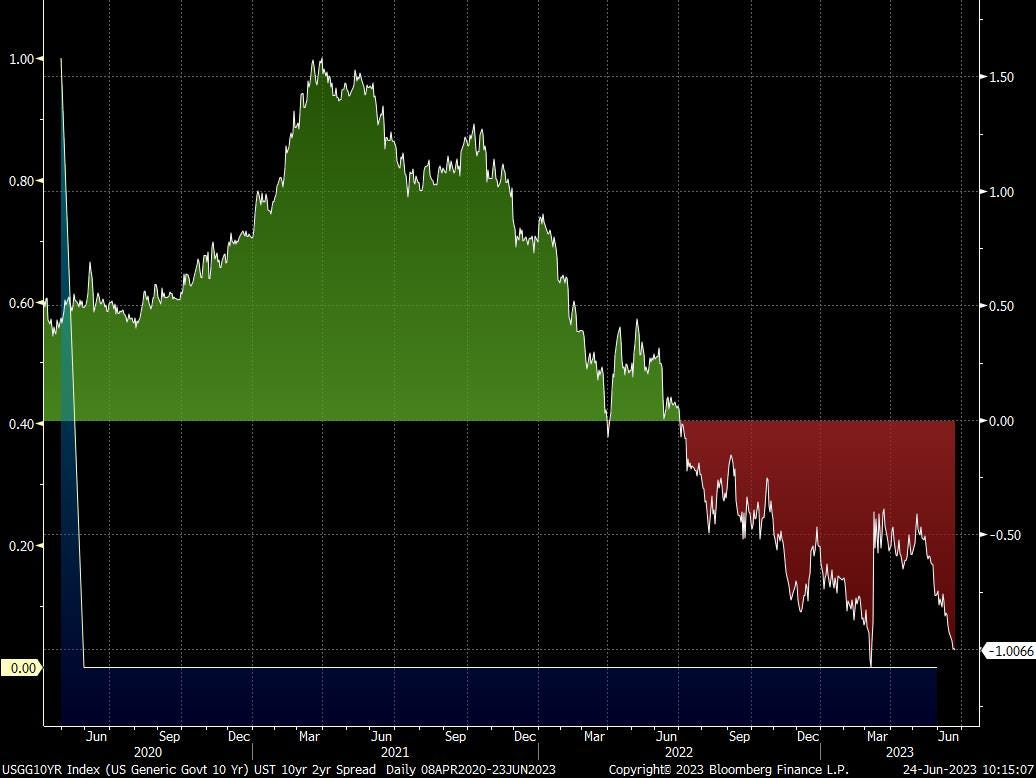
Task: Click the -1.0066 last value tag
Action: 1010,651
